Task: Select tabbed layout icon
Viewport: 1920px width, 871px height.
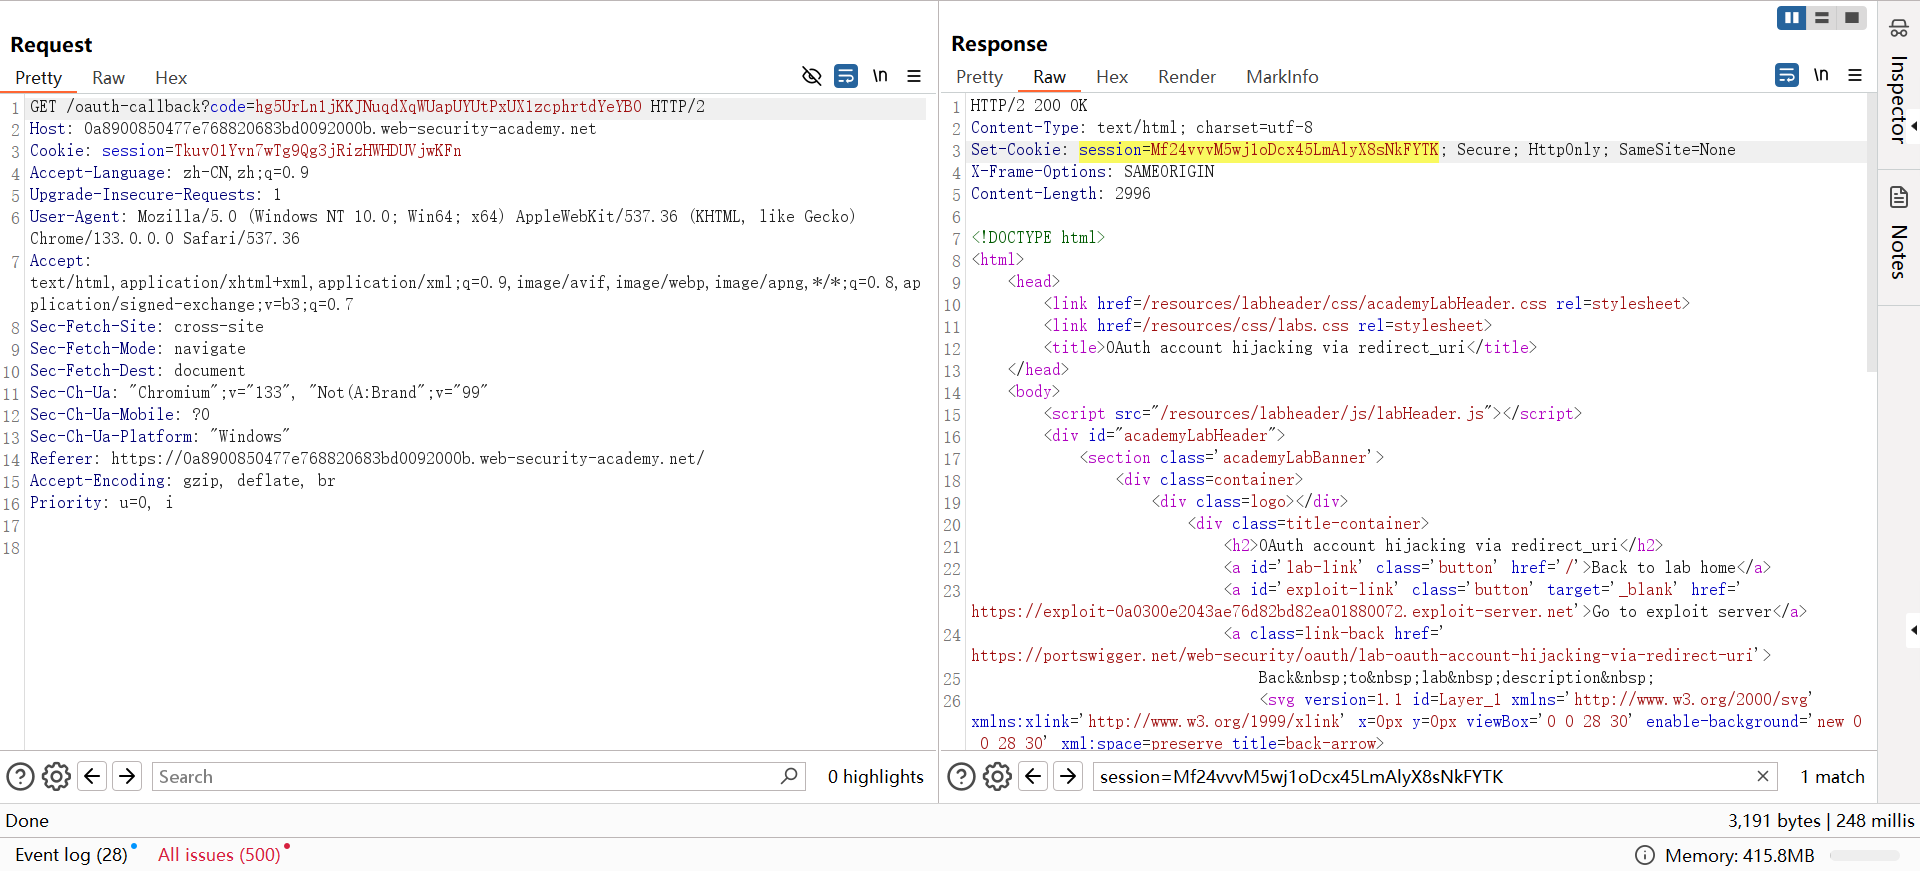Action: (1852, 18)
